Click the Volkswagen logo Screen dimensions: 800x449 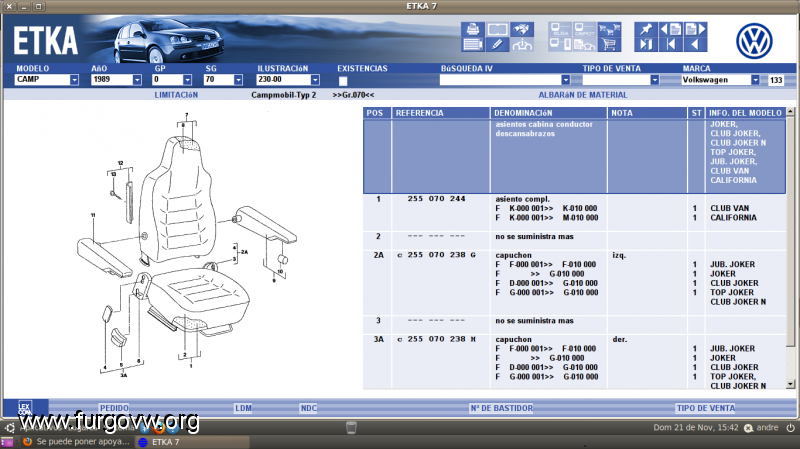pyautogui.click(x=754, y=41)
